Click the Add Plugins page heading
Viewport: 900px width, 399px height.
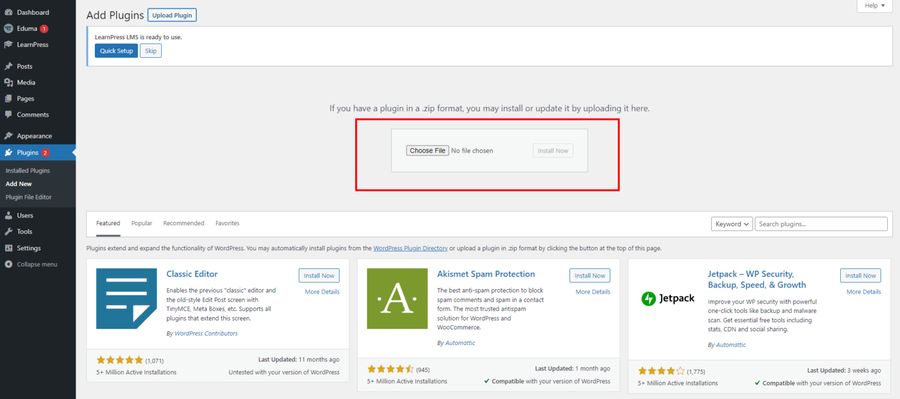114,16
